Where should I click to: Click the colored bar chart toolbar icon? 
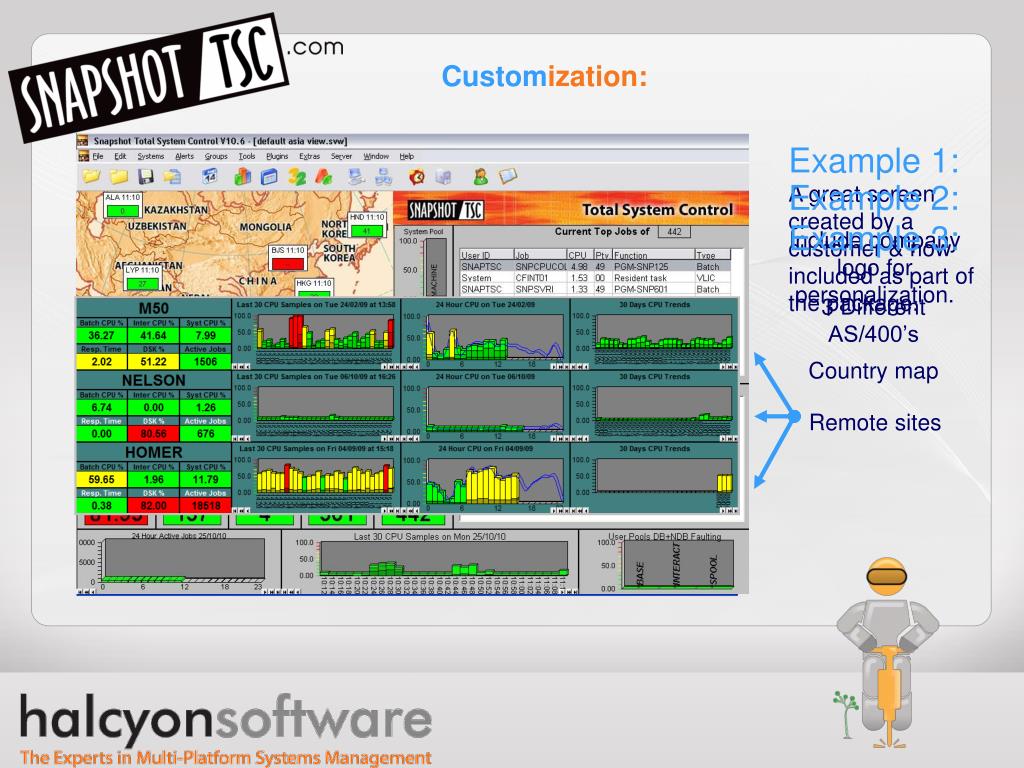coord(242,176)
